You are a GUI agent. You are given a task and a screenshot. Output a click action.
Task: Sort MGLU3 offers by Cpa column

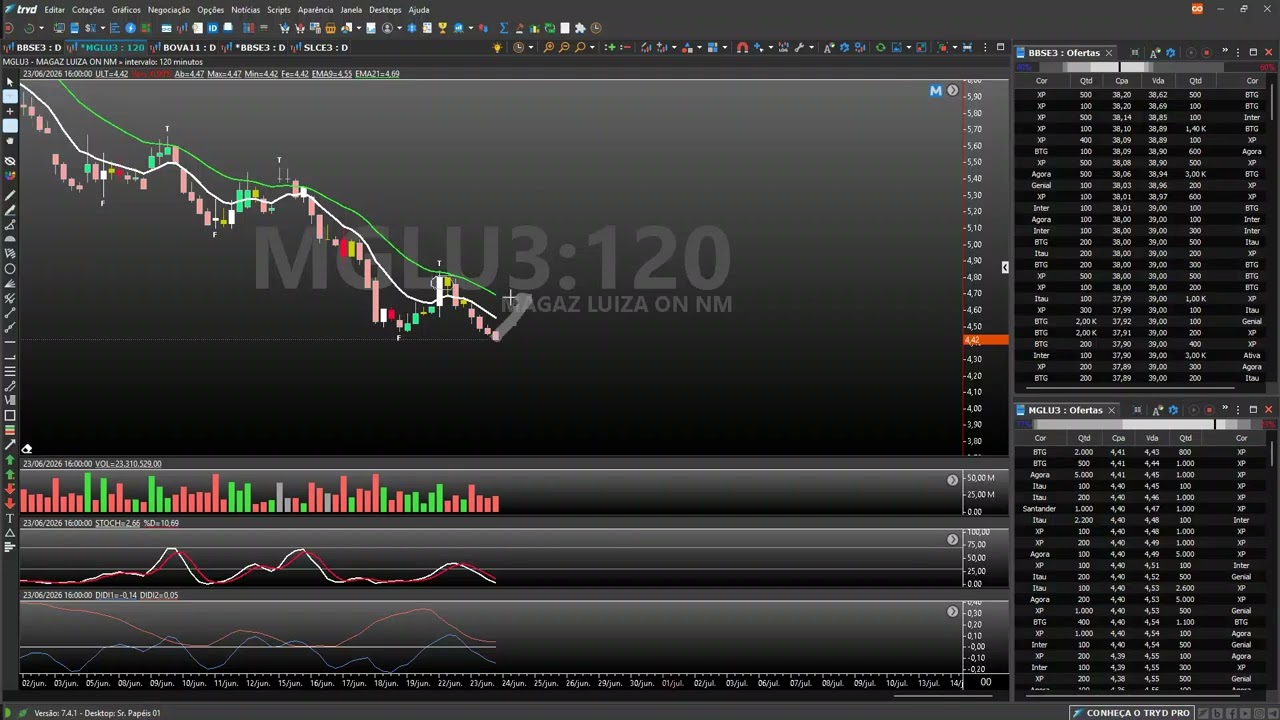pyautogui.click(x=1118, y=438)
